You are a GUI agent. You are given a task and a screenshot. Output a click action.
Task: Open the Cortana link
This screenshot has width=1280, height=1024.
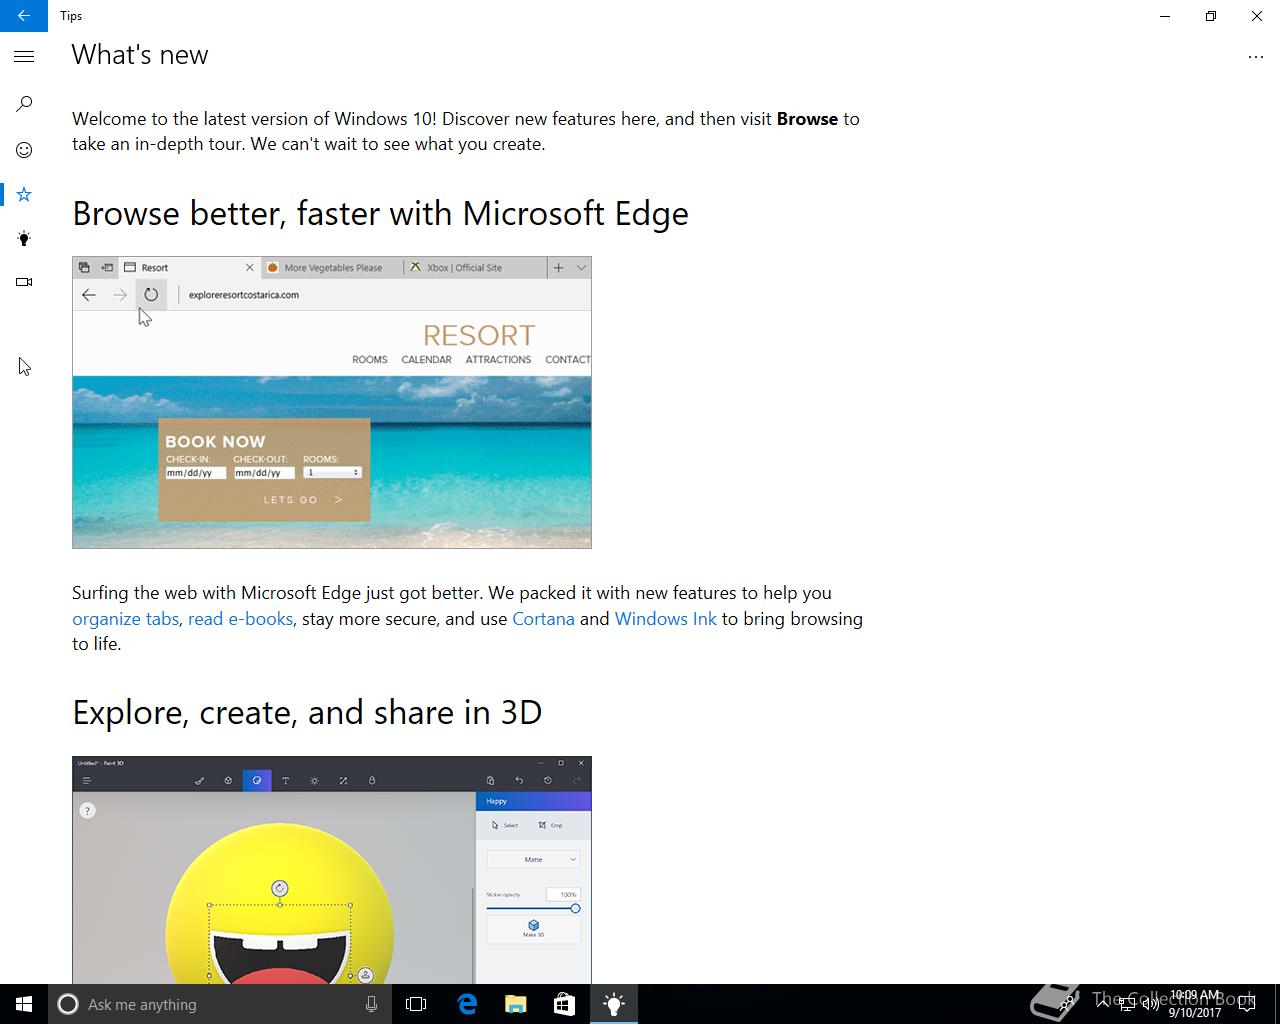[543, 619]
